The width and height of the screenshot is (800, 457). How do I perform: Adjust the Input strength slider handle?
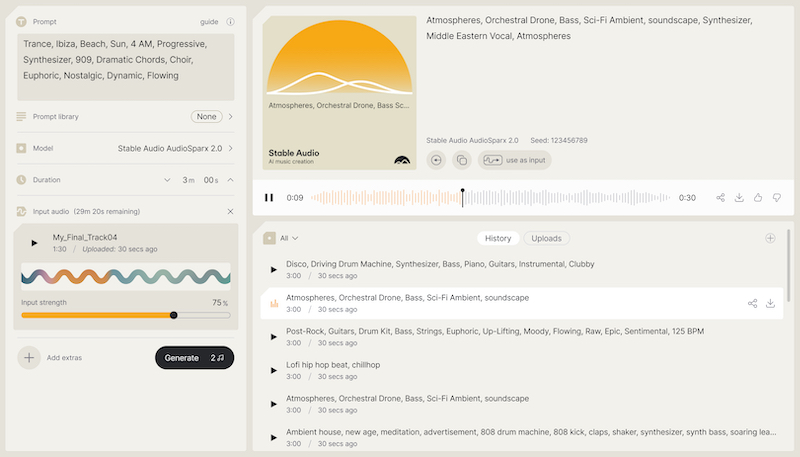coord(173,315)
